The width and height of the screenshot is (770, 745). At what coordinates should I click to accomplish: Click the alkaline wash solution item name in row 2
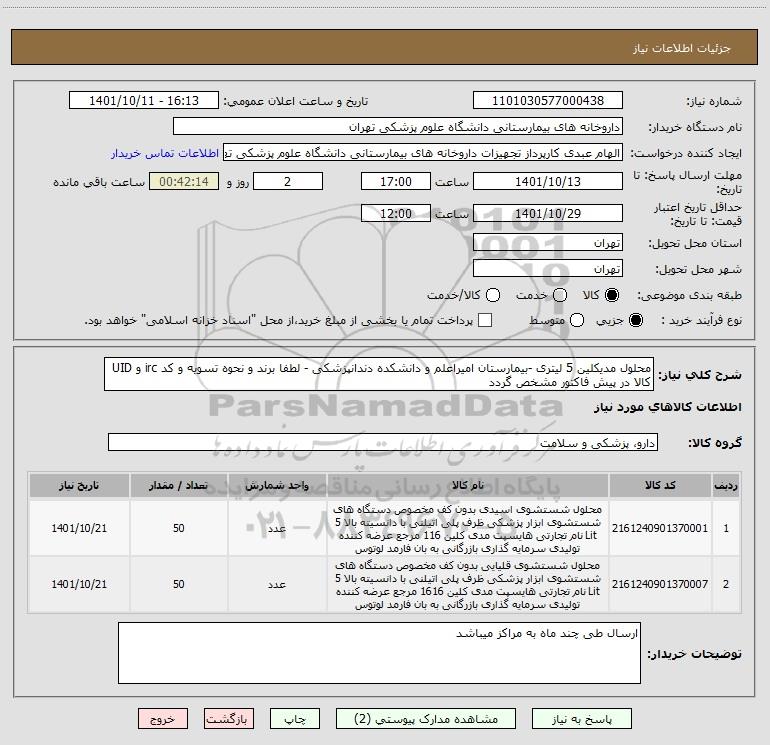[468, 584]
